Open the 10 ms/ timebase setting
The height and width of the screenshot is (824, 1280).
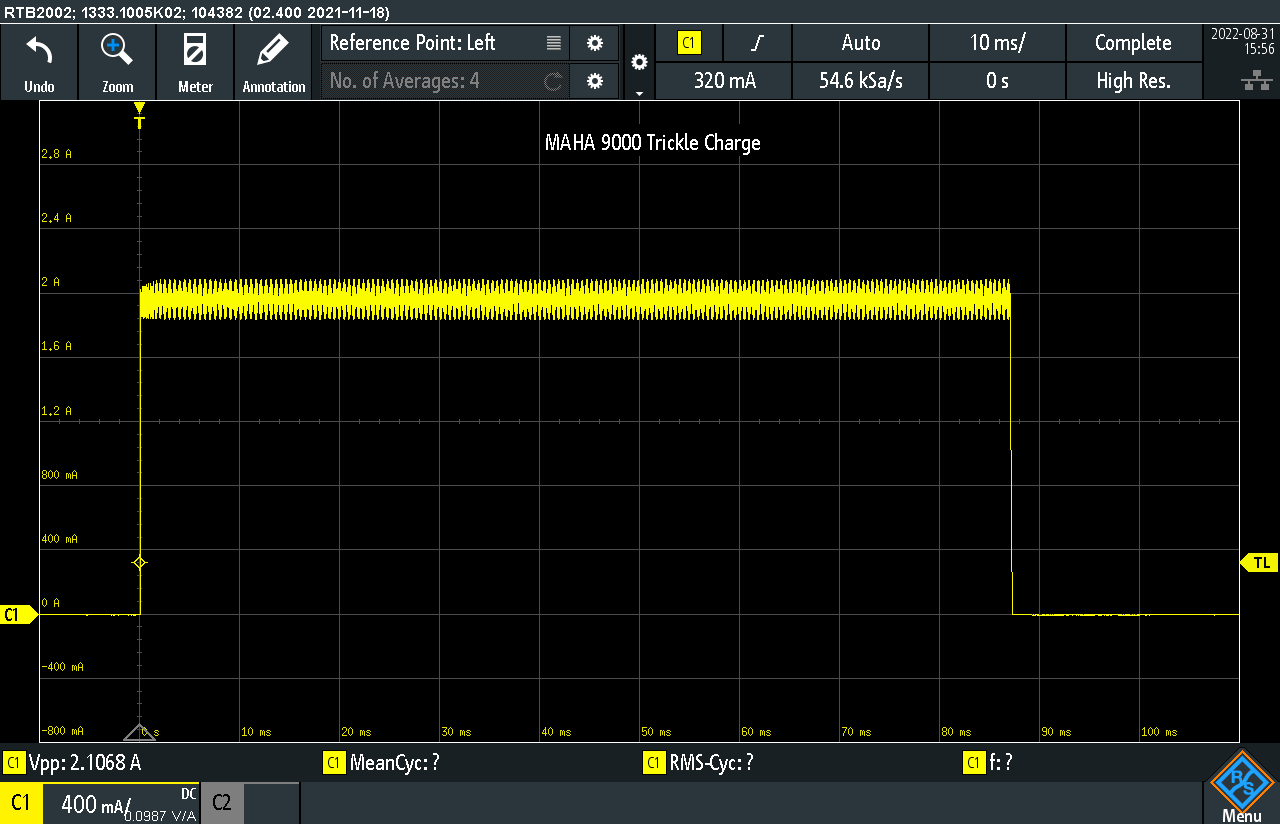(997, 43)
